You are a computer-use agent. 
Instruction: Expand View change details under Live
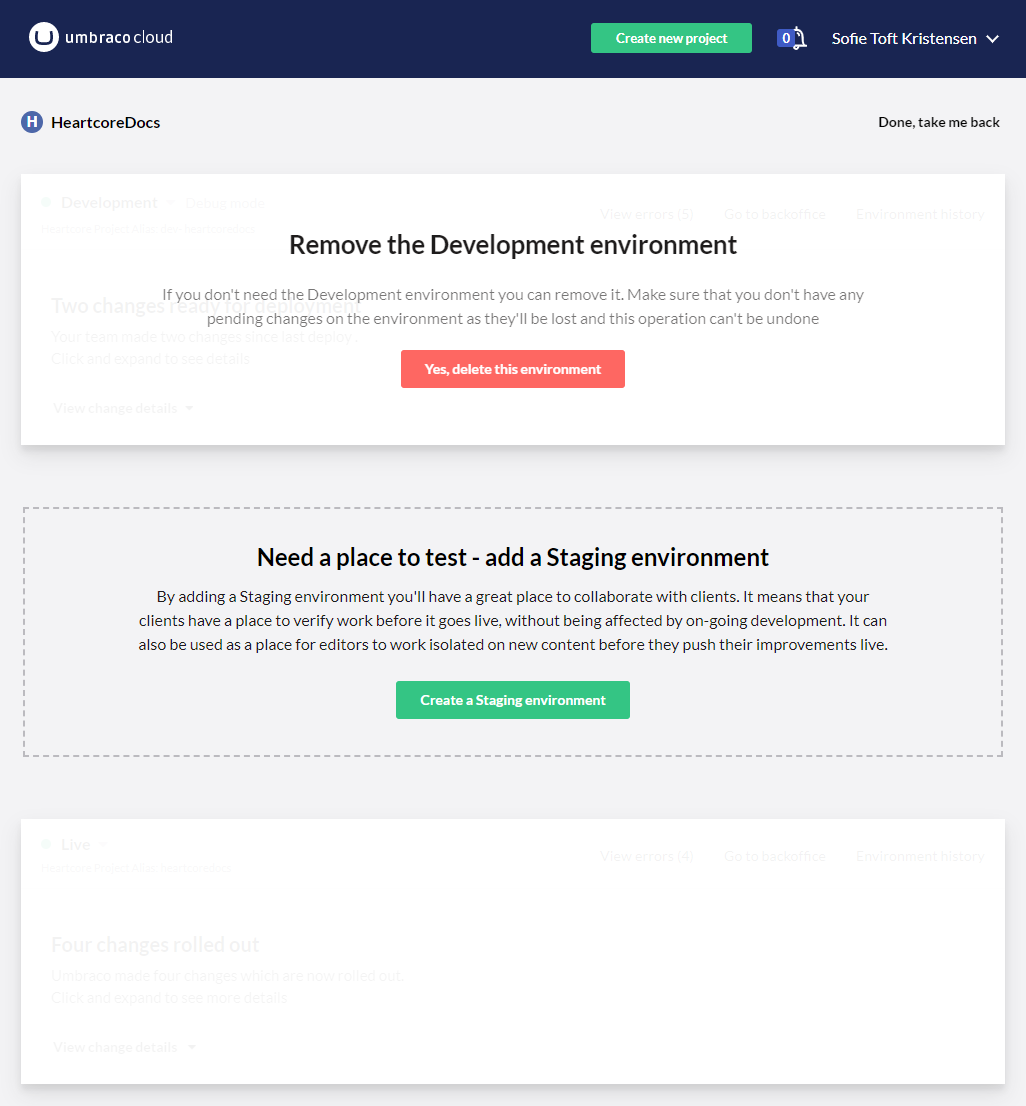pyautogui.click(x=123, y=1047)
